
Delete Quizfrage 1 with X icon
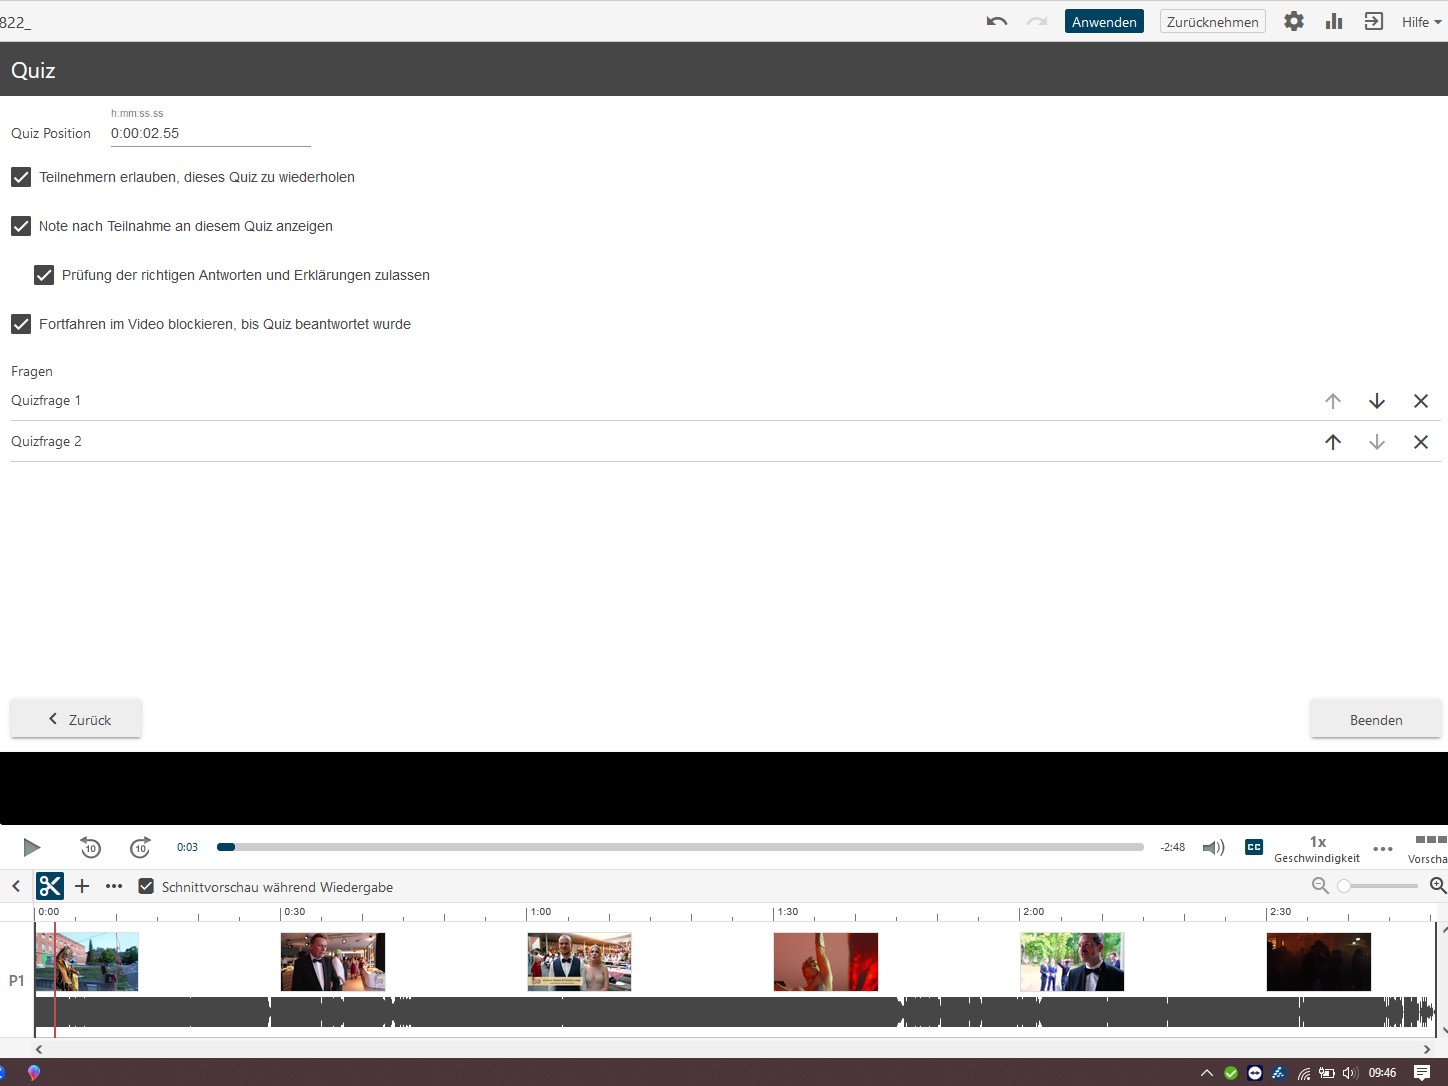[x=1420, y=401]
